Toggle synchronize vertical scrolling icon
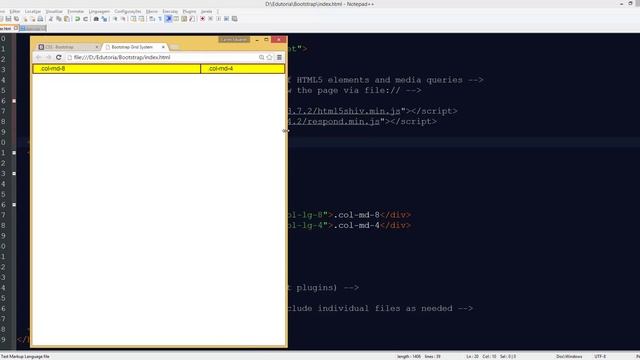This screenshot has height=360, width=640. click(x=133, y=19)
